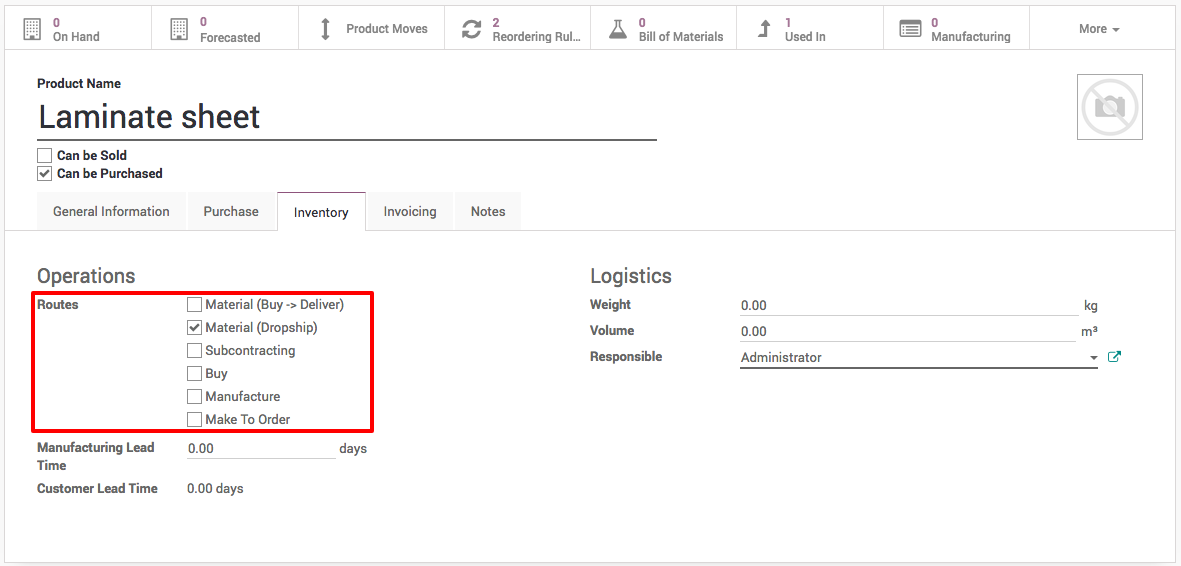Screen dimensions: 1181x566
Task: Uncheck the Material (Dropship) route
Action: pos(195,327)
